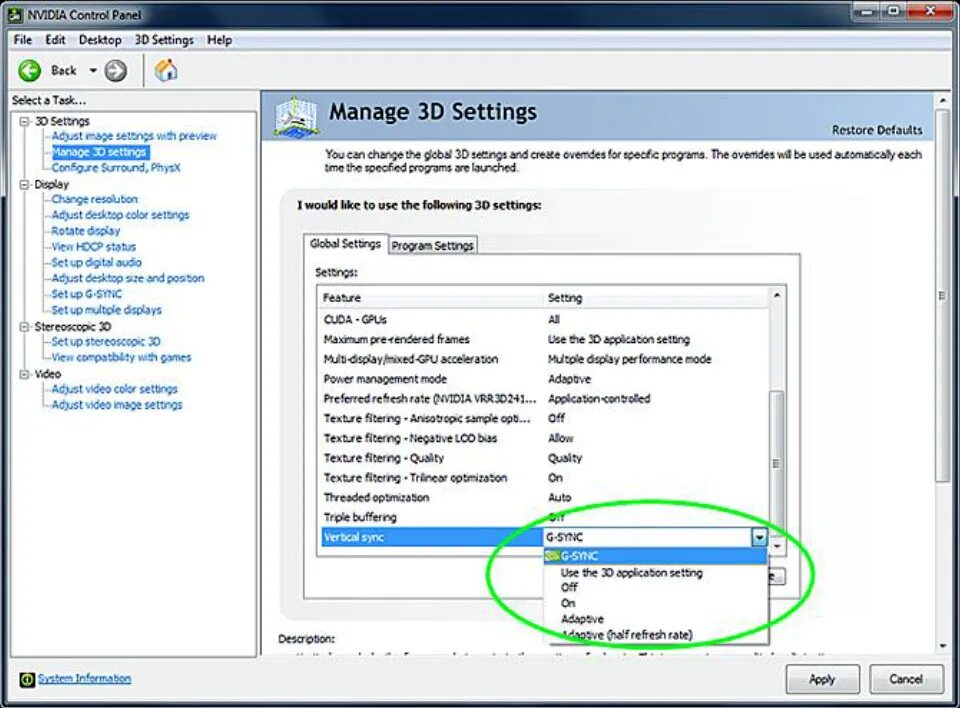The image size is (960, 708).
Task: Open Adjust image settings with preview
Action: click(x=134, y=136)
